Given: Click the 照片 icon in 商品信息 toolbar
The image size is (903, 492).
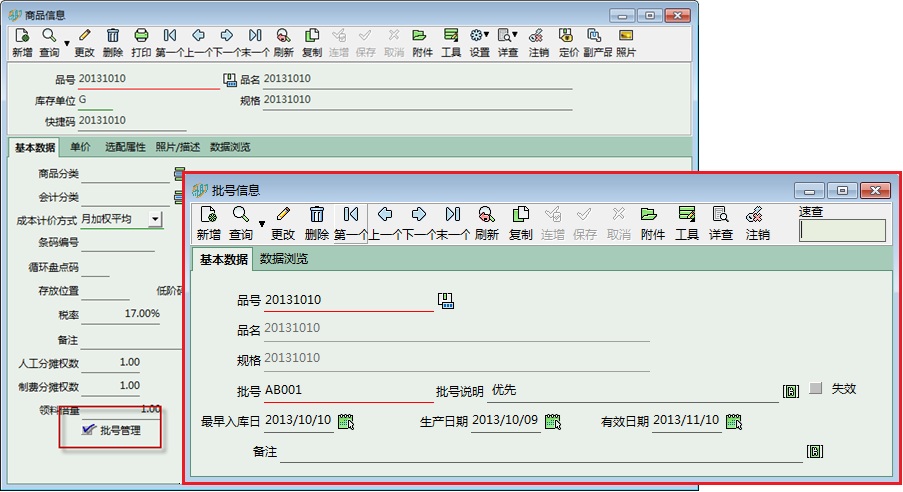Looking at the screenshot, I should coord(625,36).
